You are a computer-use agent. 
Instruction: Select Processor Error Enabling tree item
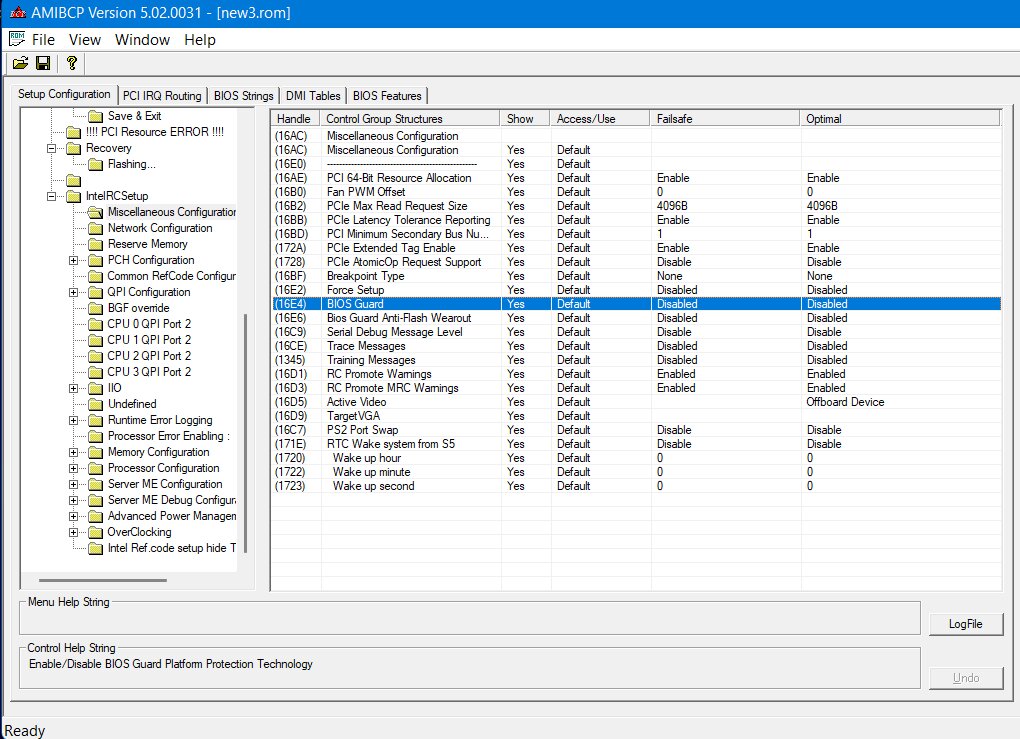point(168,437)
